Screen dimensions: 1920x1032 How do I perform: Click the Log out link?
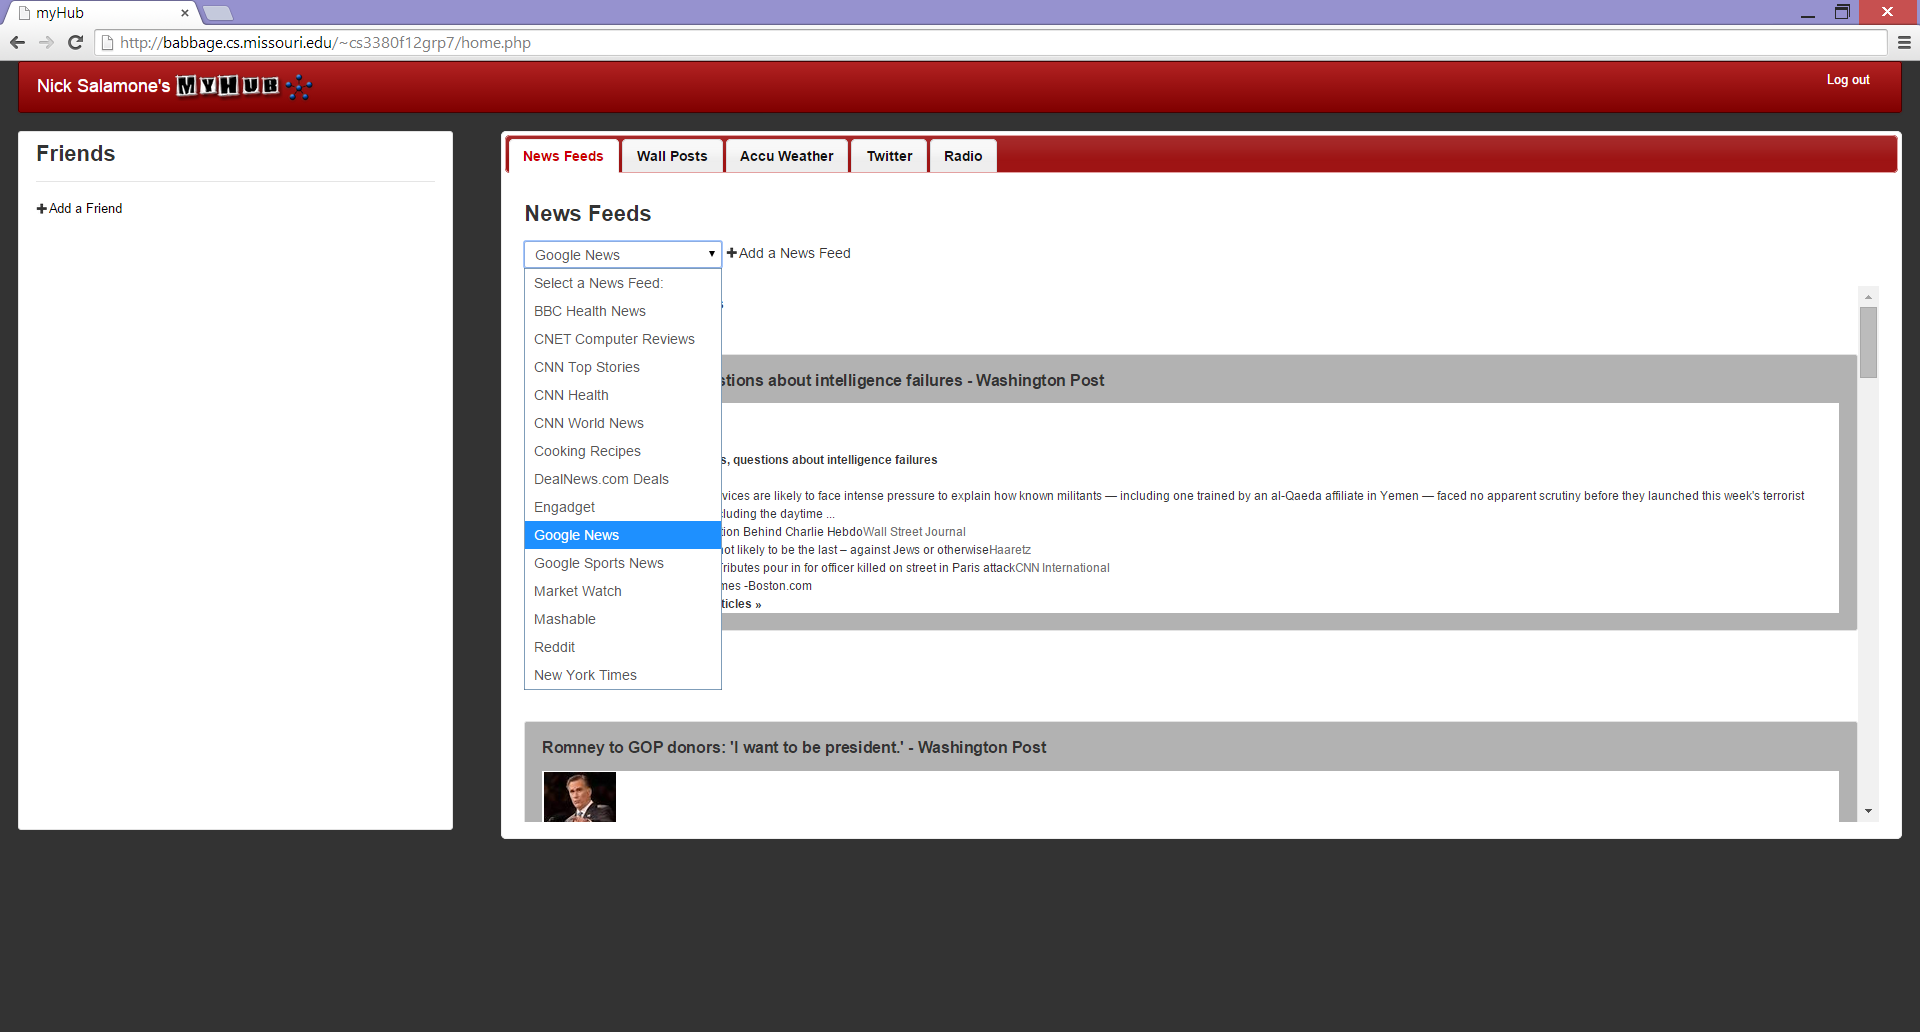1848,80
